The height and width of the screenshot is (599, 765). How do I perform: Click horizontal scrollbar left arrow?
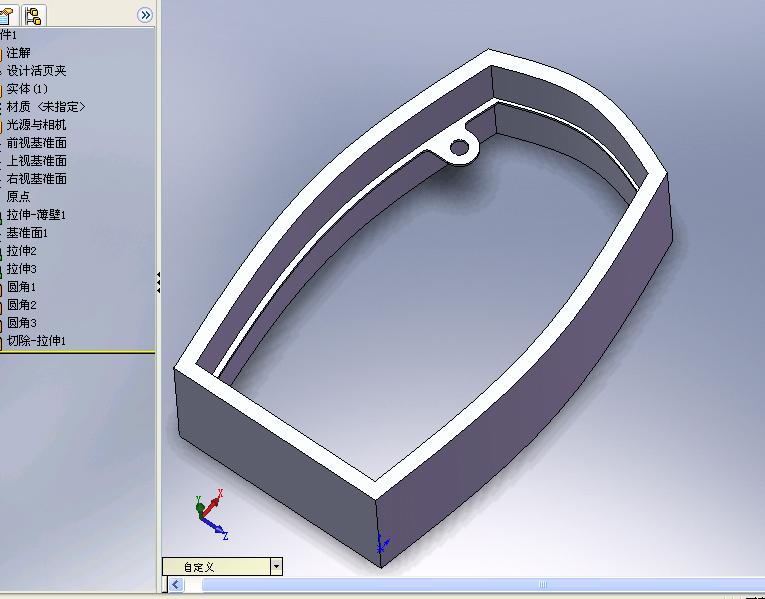click(x=176, y=584)
